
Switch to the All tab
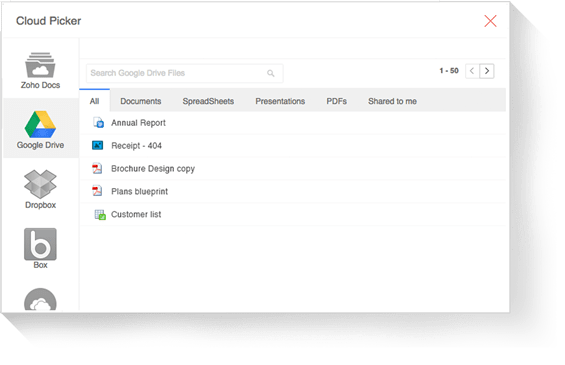click(x=94, y=101)
